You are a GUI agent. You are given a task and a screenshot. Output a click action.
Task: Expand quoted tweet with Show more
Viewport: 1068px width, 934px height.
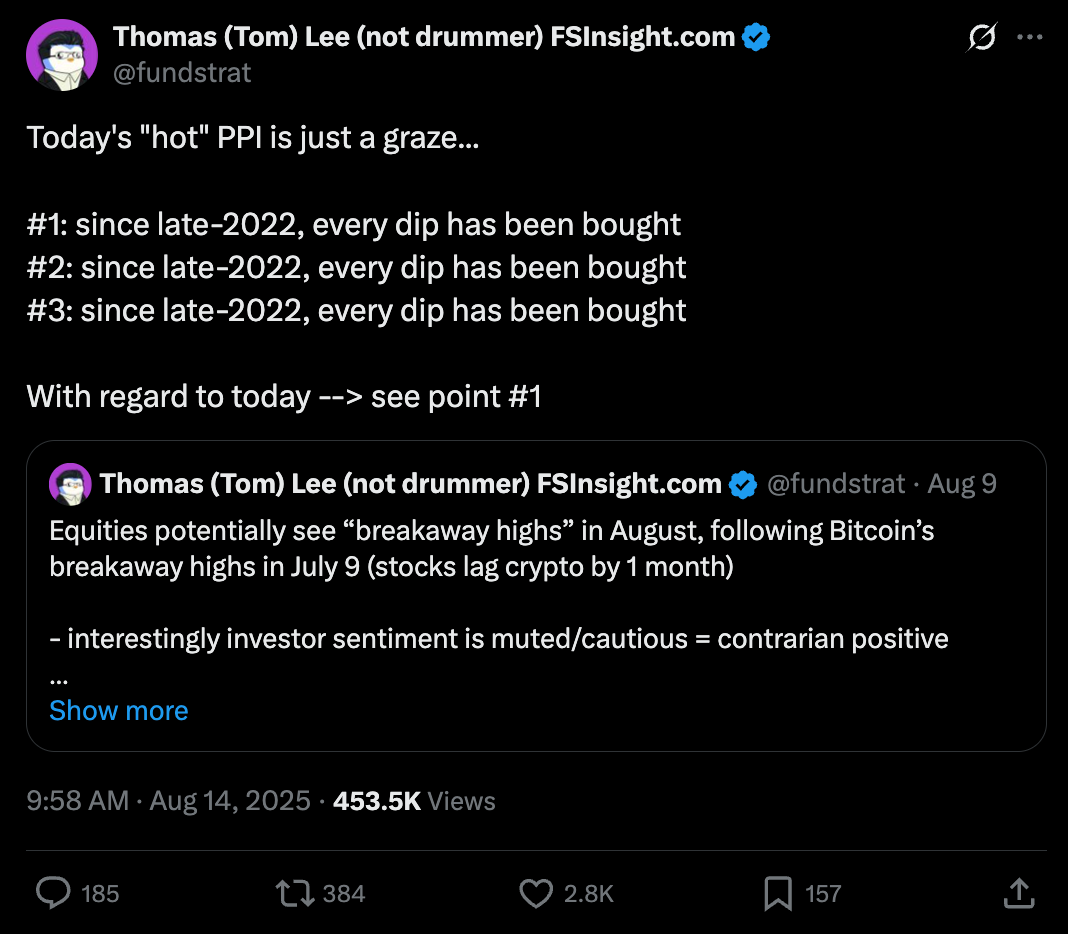(118, 710)
